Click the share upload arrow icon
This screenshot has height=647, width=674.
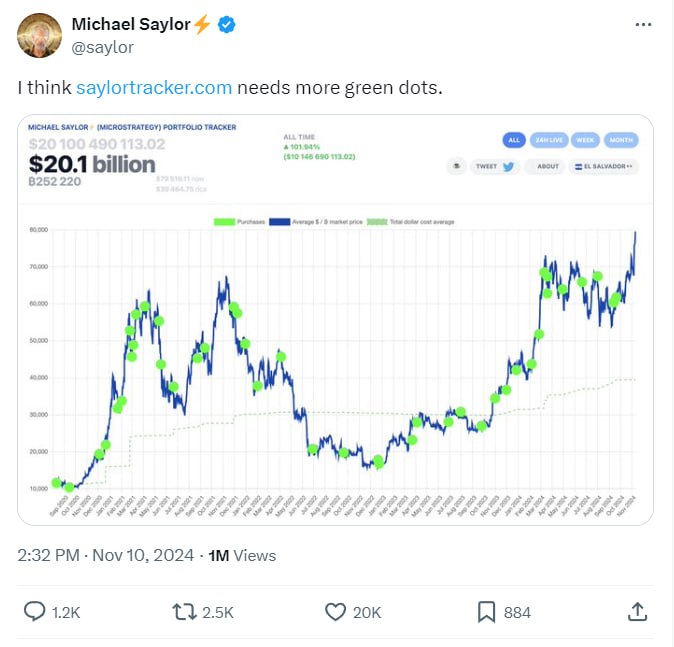(x=637, y=611)
